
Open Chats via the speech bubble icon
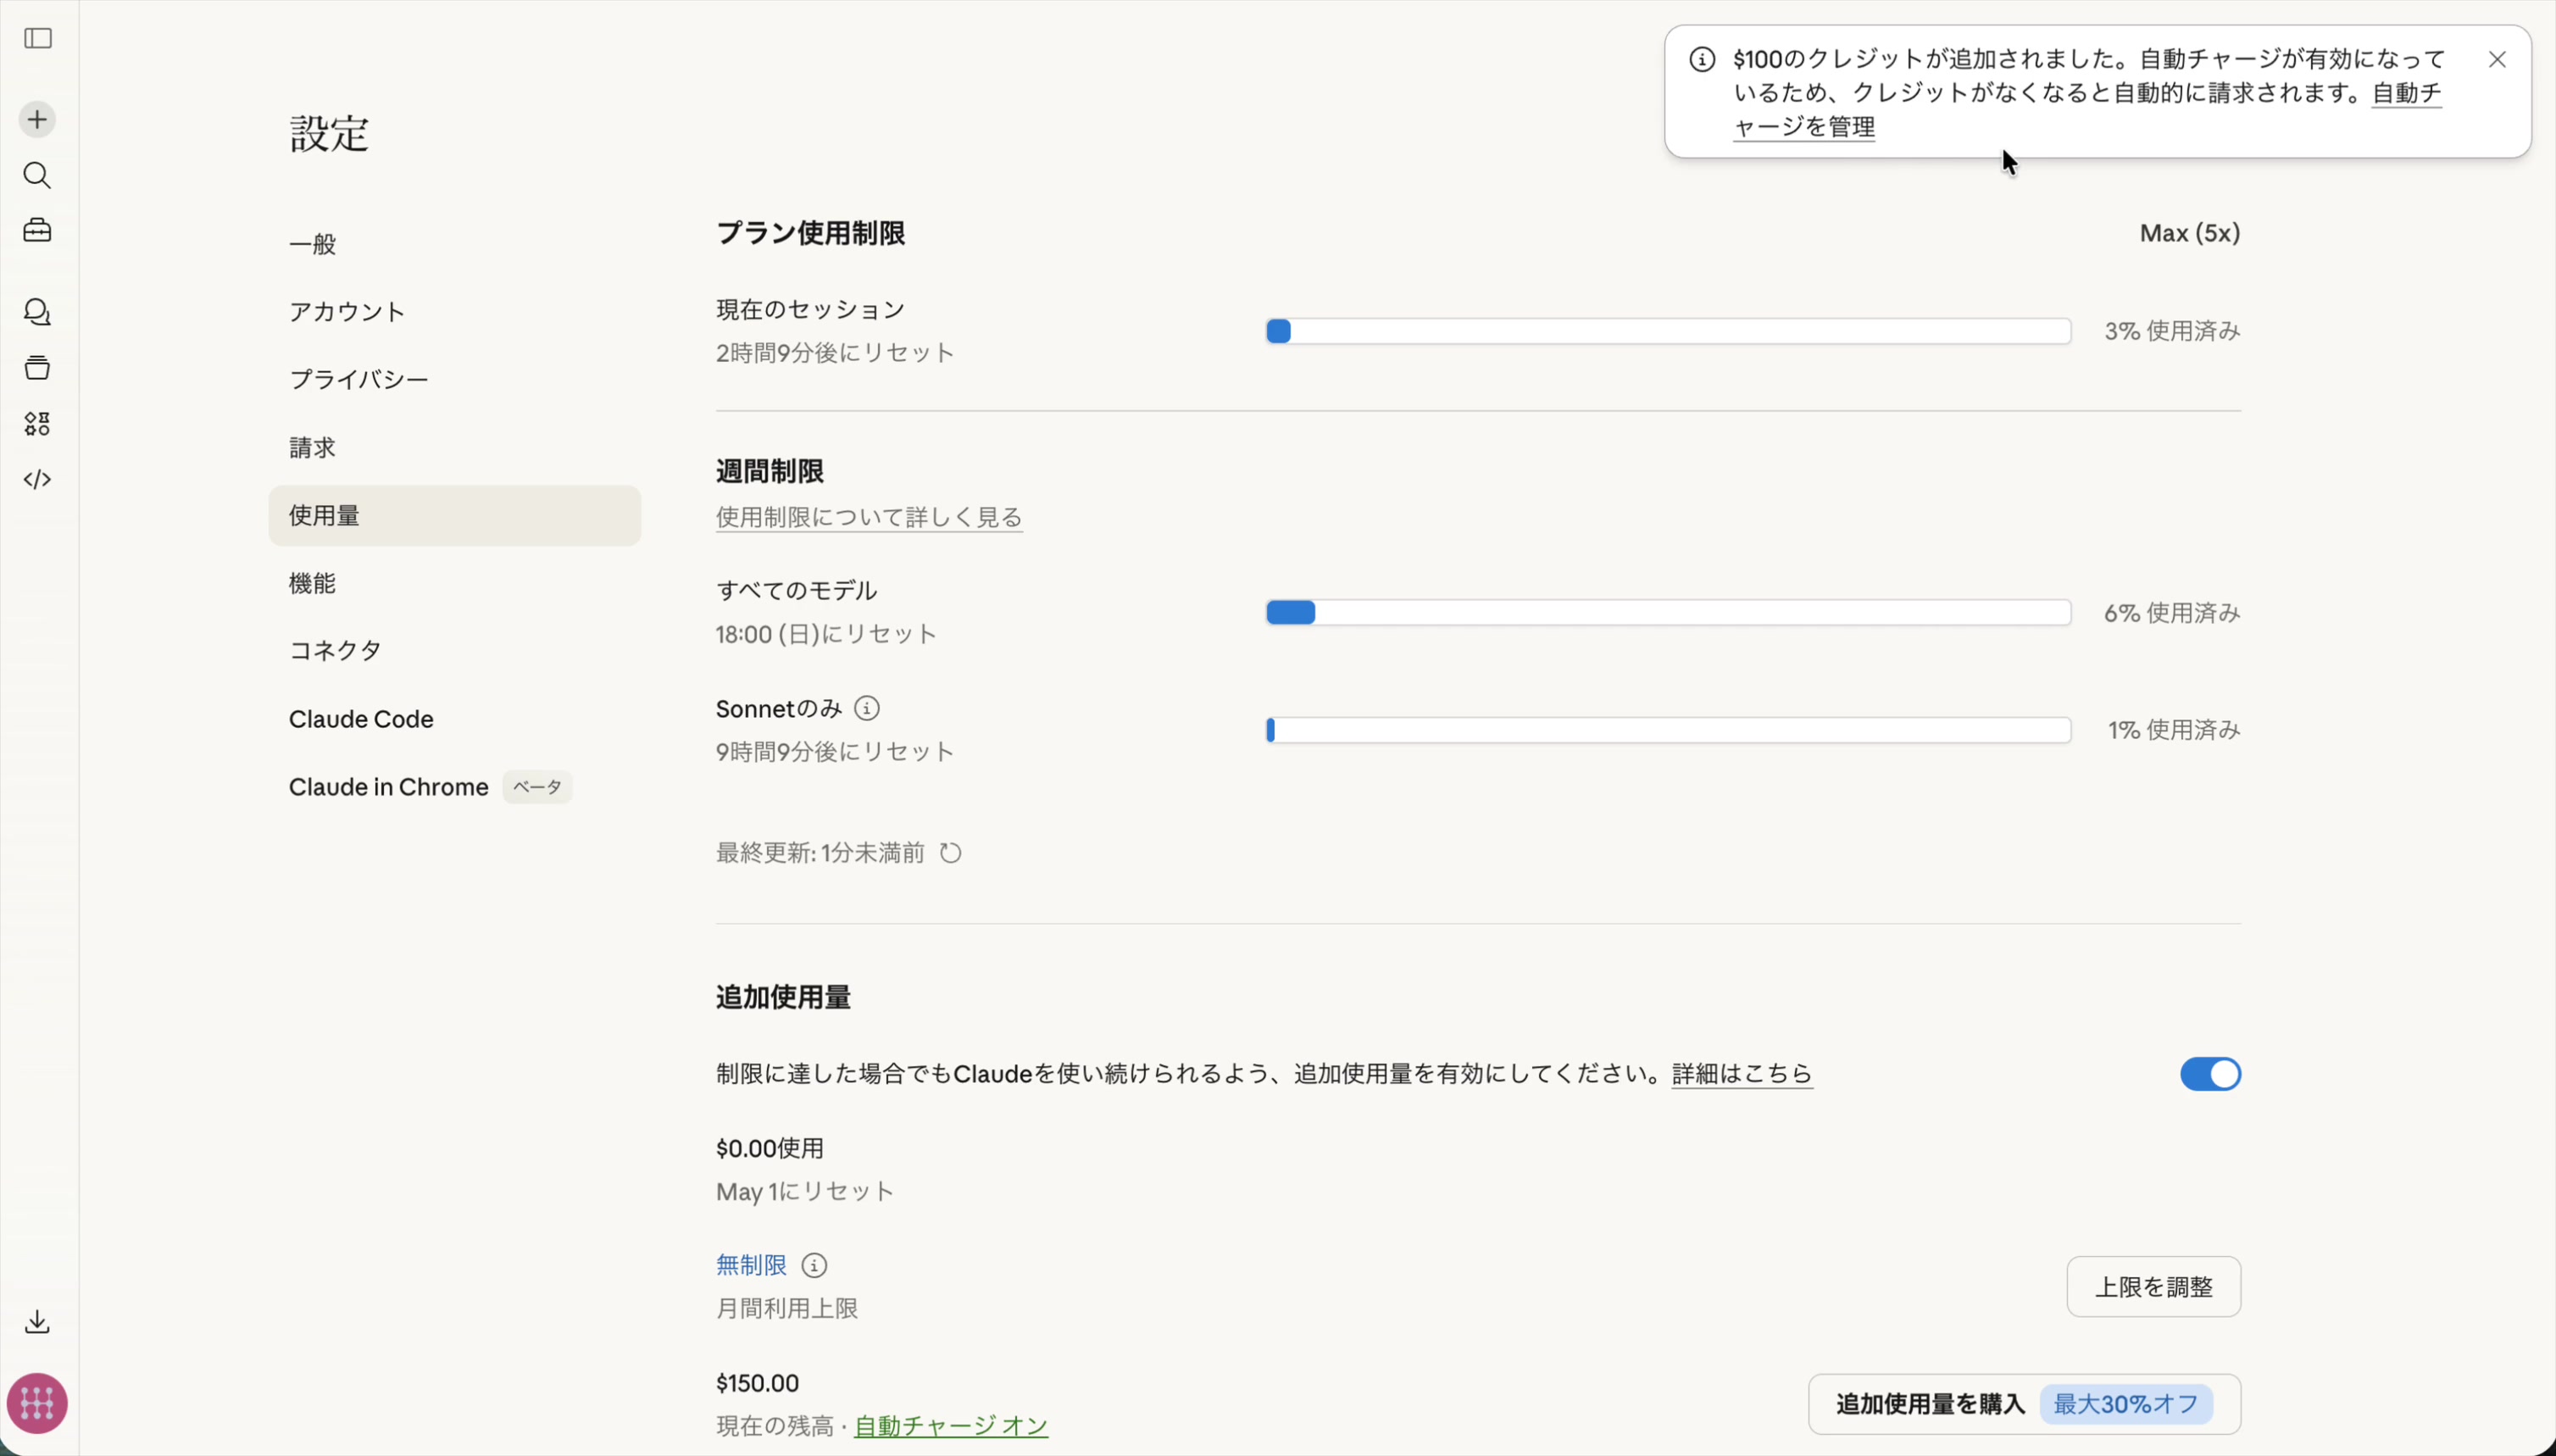[x=38, y=312]
